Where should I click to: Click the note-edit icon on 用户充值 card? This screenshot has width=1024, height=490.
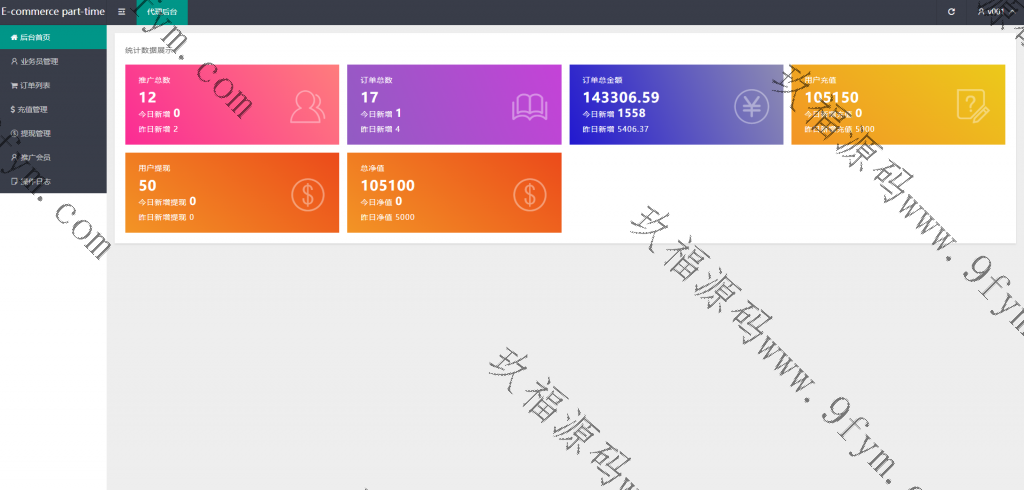[x=972, y=106]
